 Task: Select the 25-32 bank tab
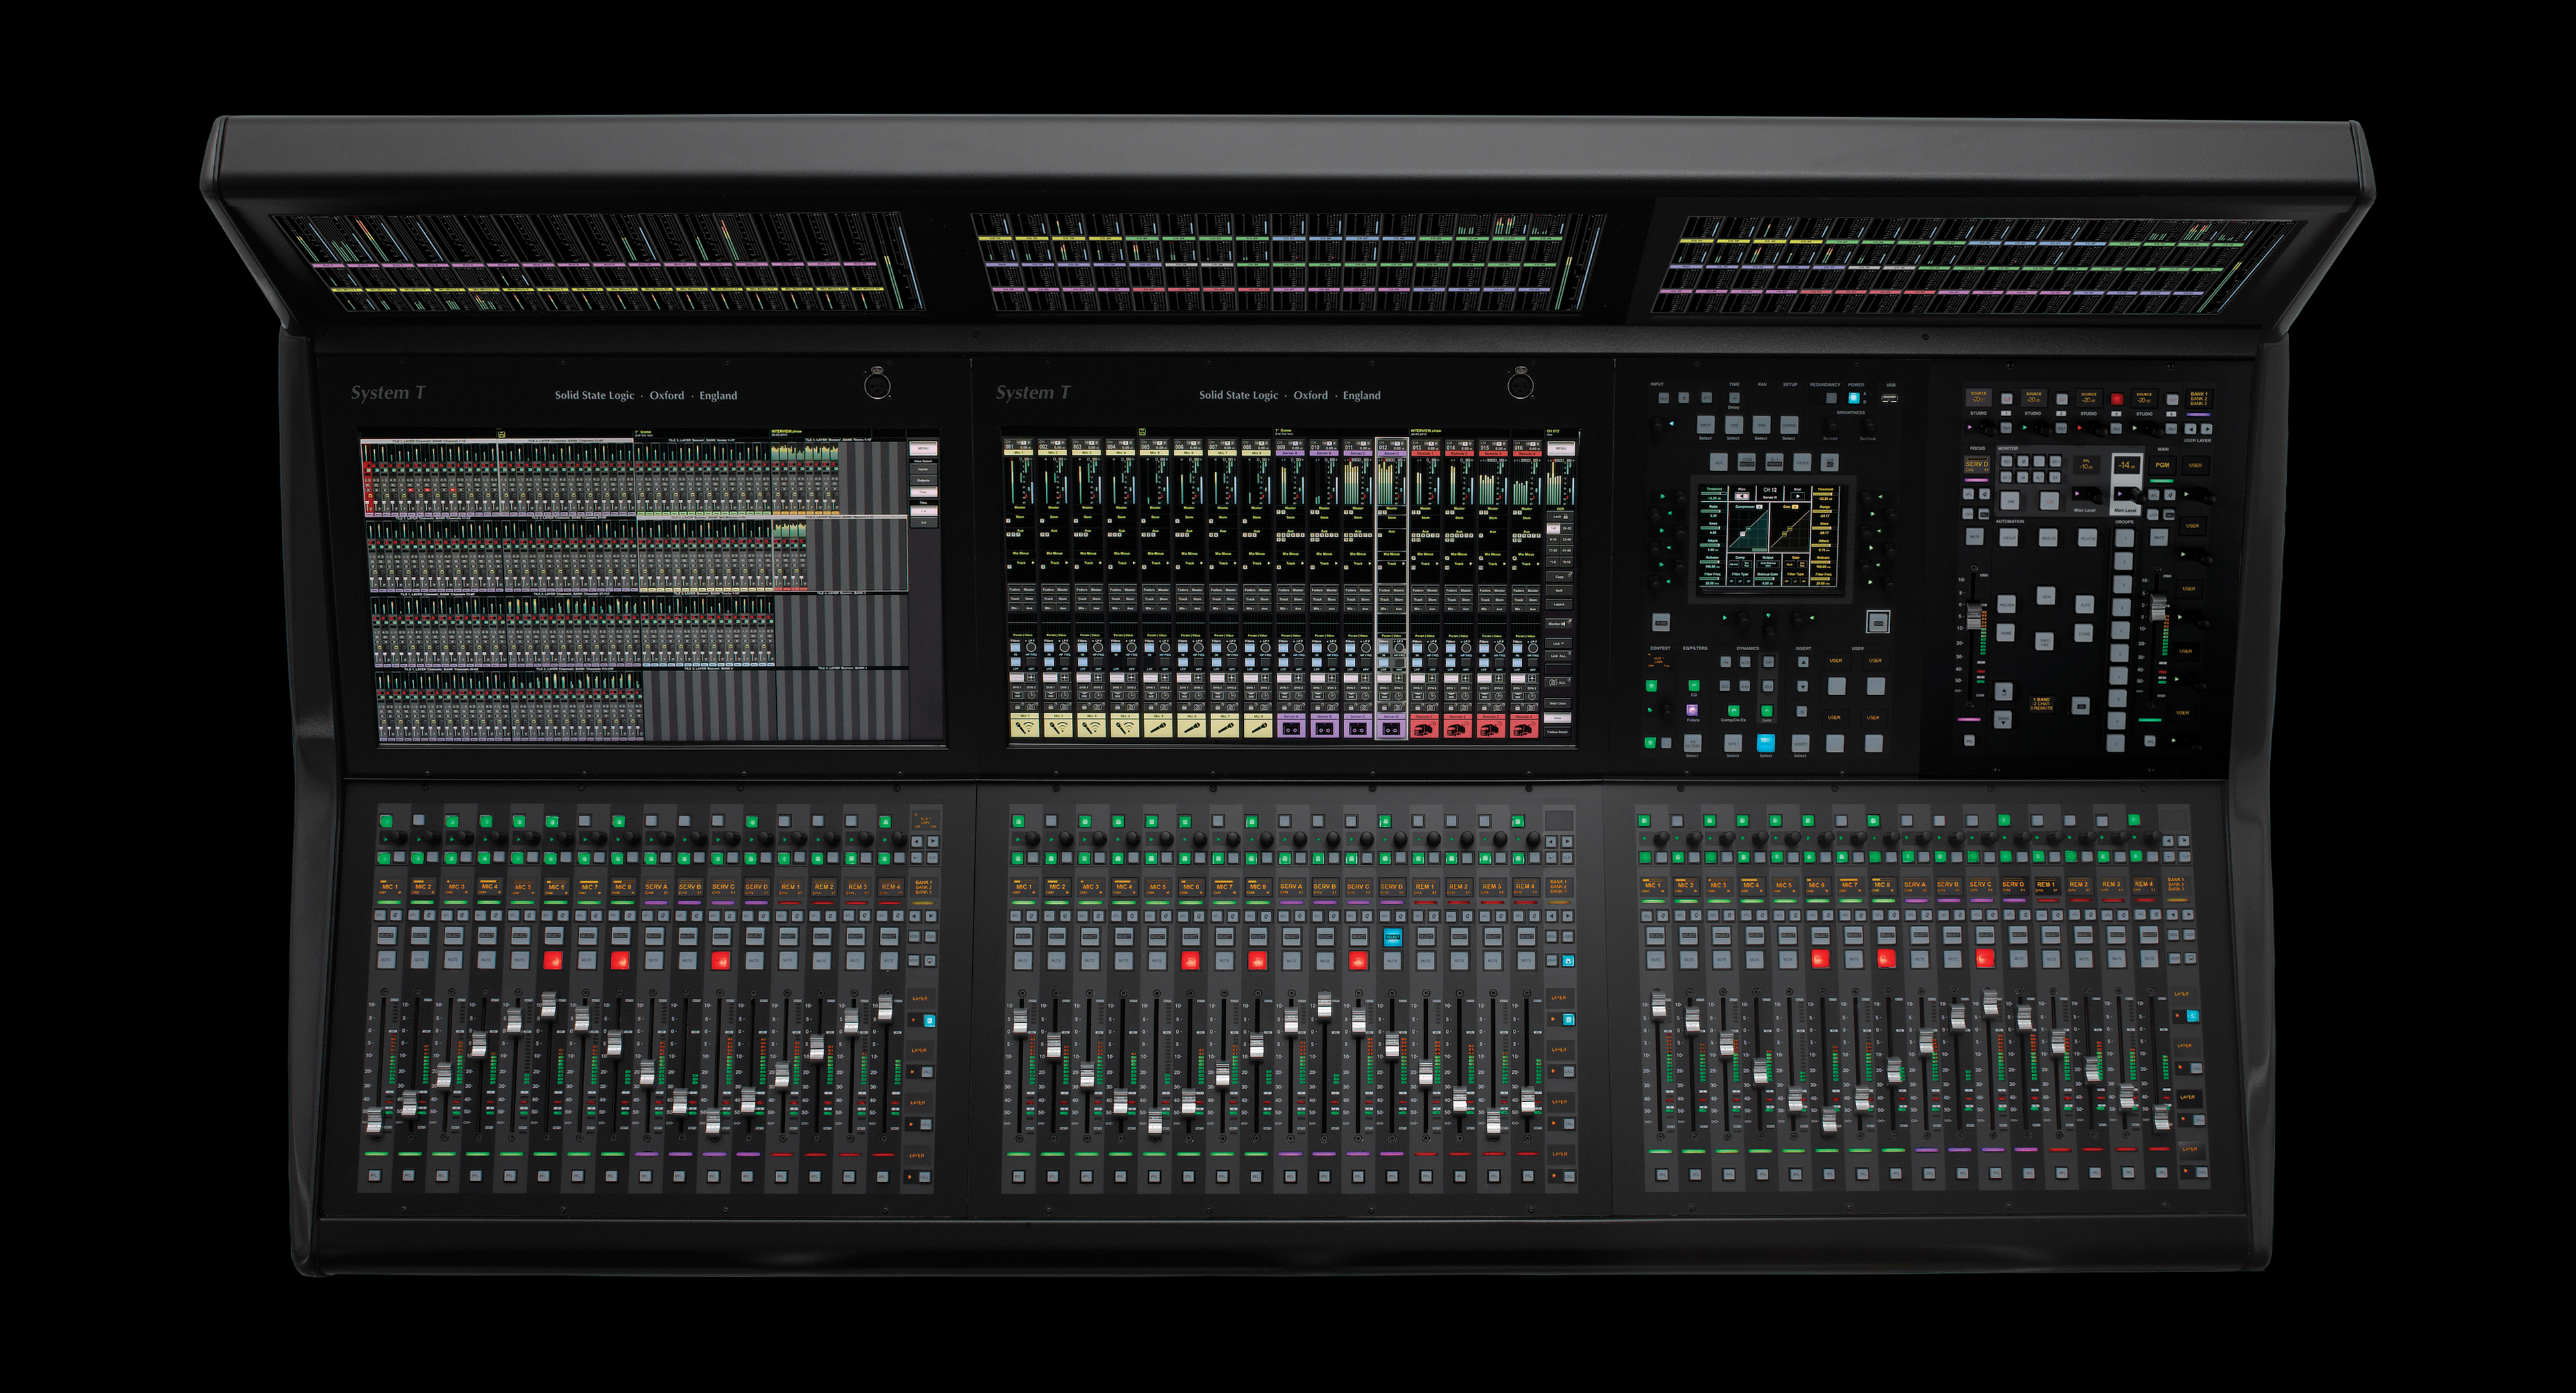1567,529
